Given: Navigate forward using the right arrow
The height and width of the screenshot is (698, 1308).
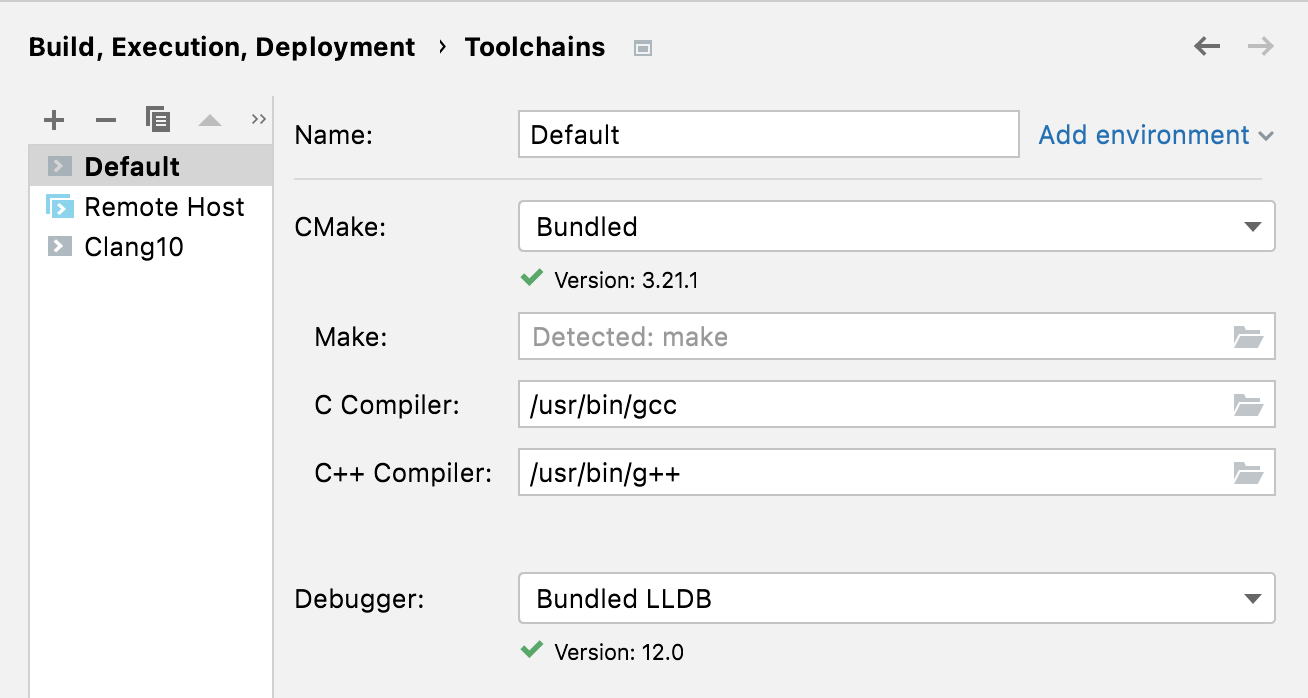Looking at the screenshot, I should coord(1261,46).
